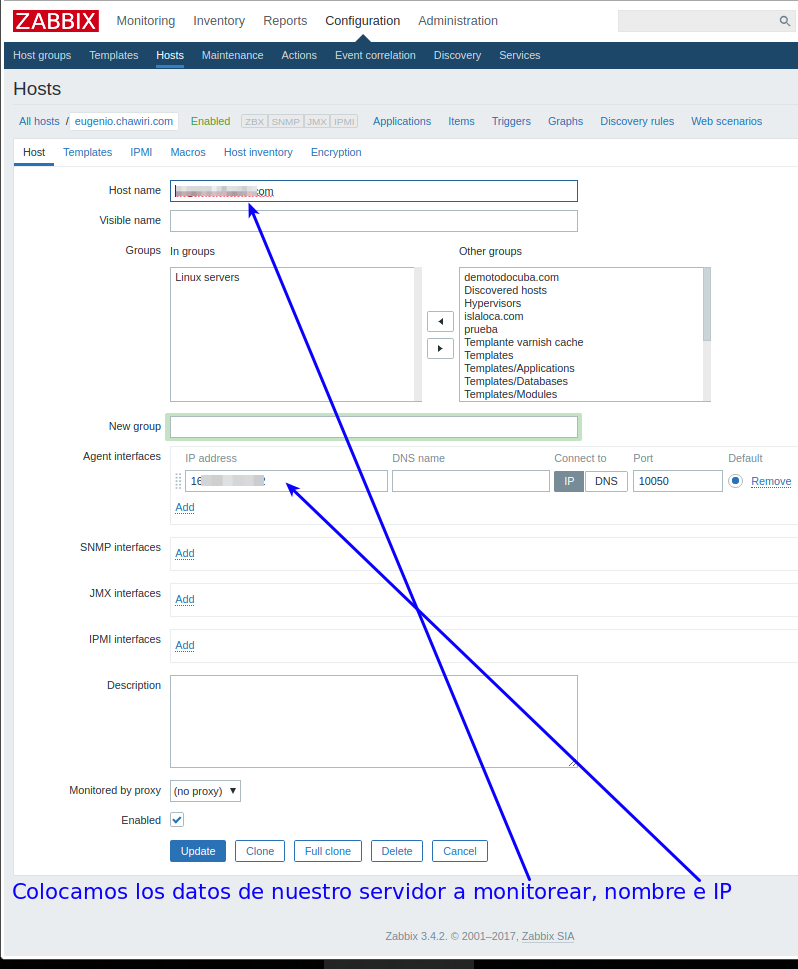Screen dimensions: 798x969
Task: Click Remove on the agent interface
Action: 771,481
